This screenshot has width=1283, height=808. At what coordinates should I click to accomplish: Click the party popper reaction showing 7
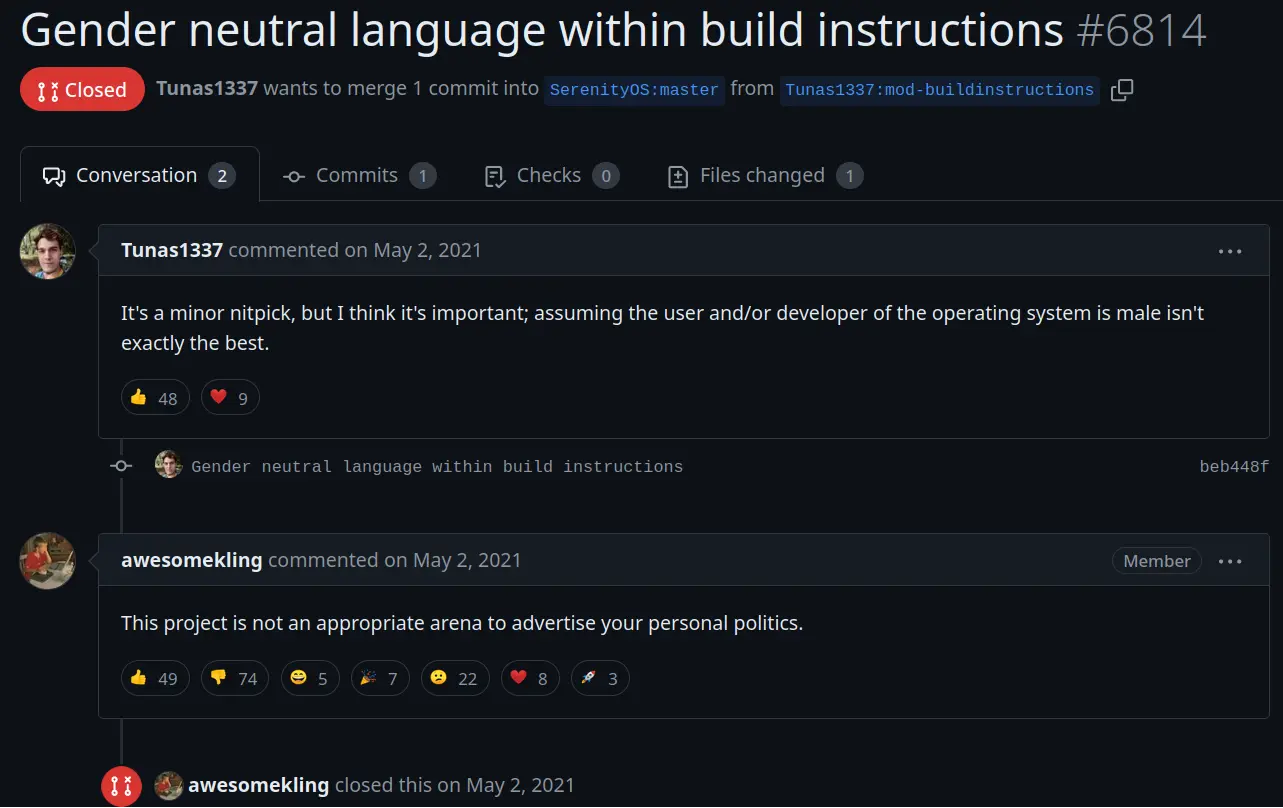click(379, 678)
